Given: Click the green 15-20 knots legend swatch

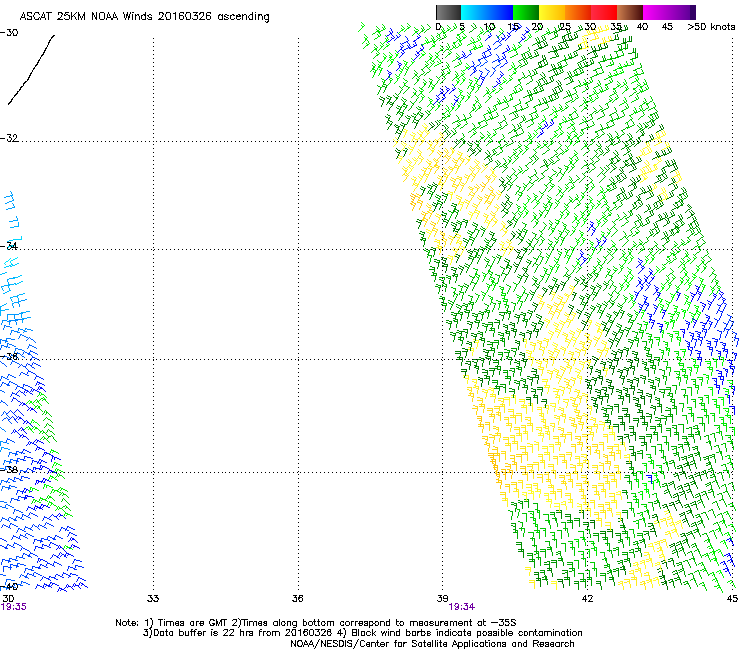Looking at the screenshot, I should [526, 12].
